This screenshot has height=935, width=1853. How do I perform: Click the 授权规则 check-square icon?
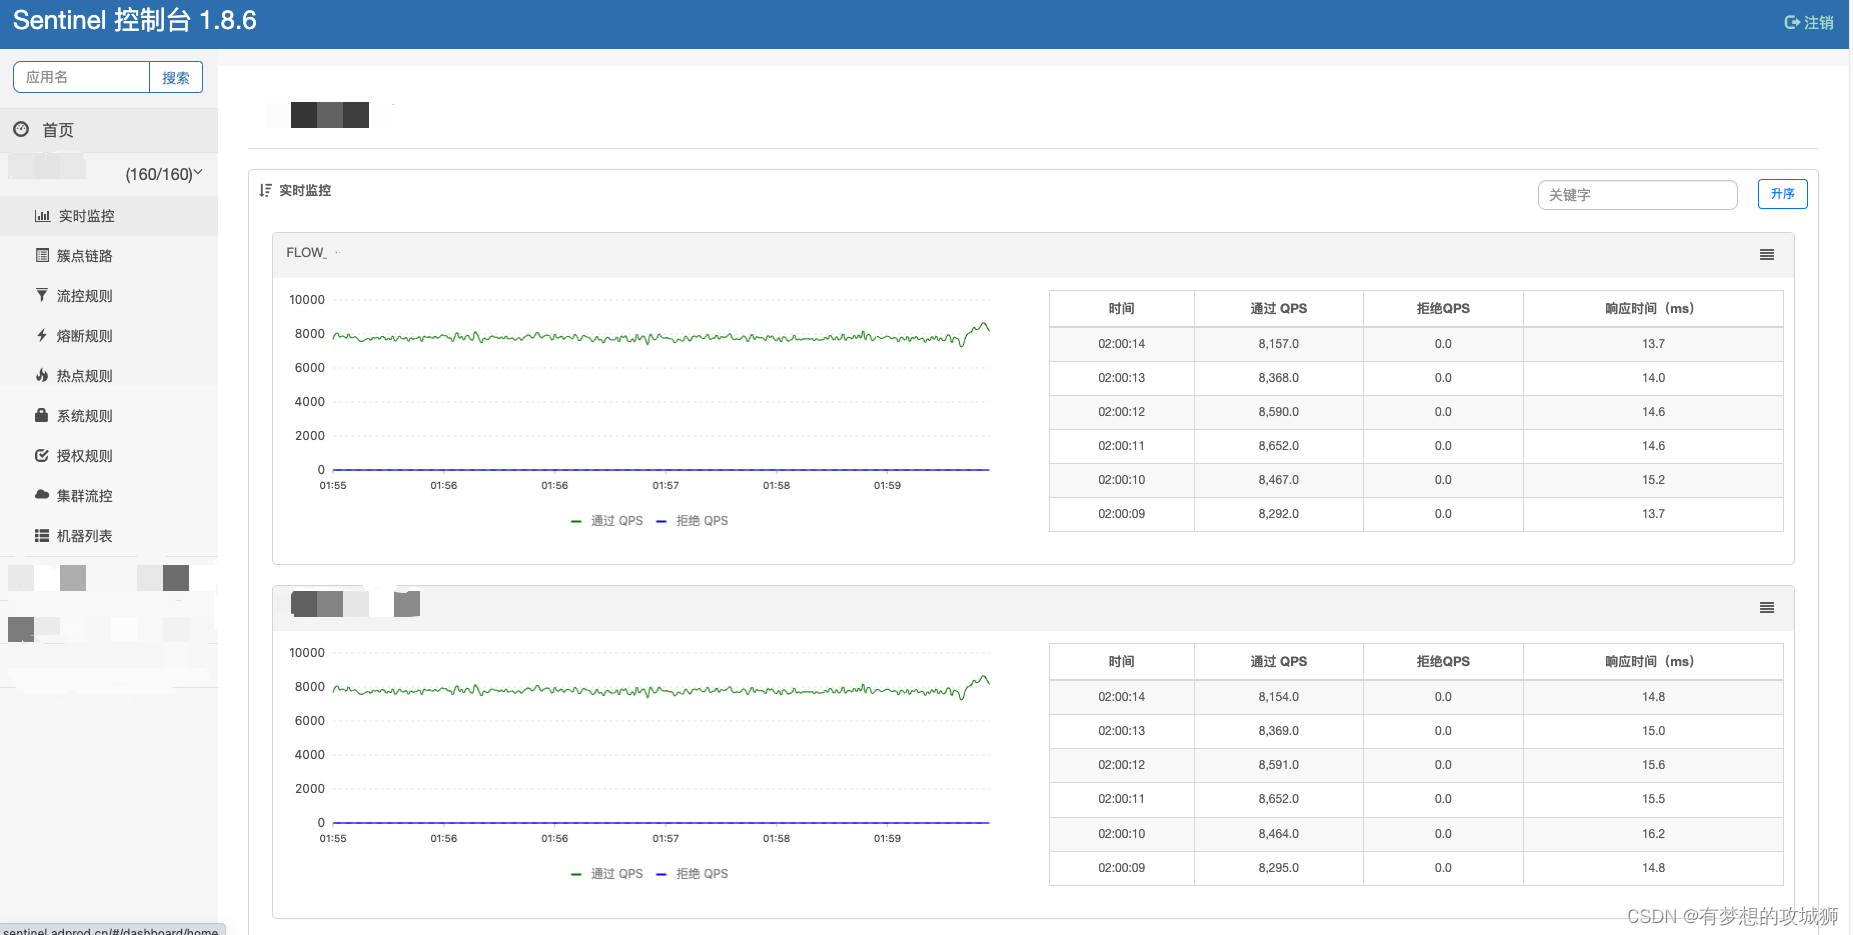click(x=42, y=455)
